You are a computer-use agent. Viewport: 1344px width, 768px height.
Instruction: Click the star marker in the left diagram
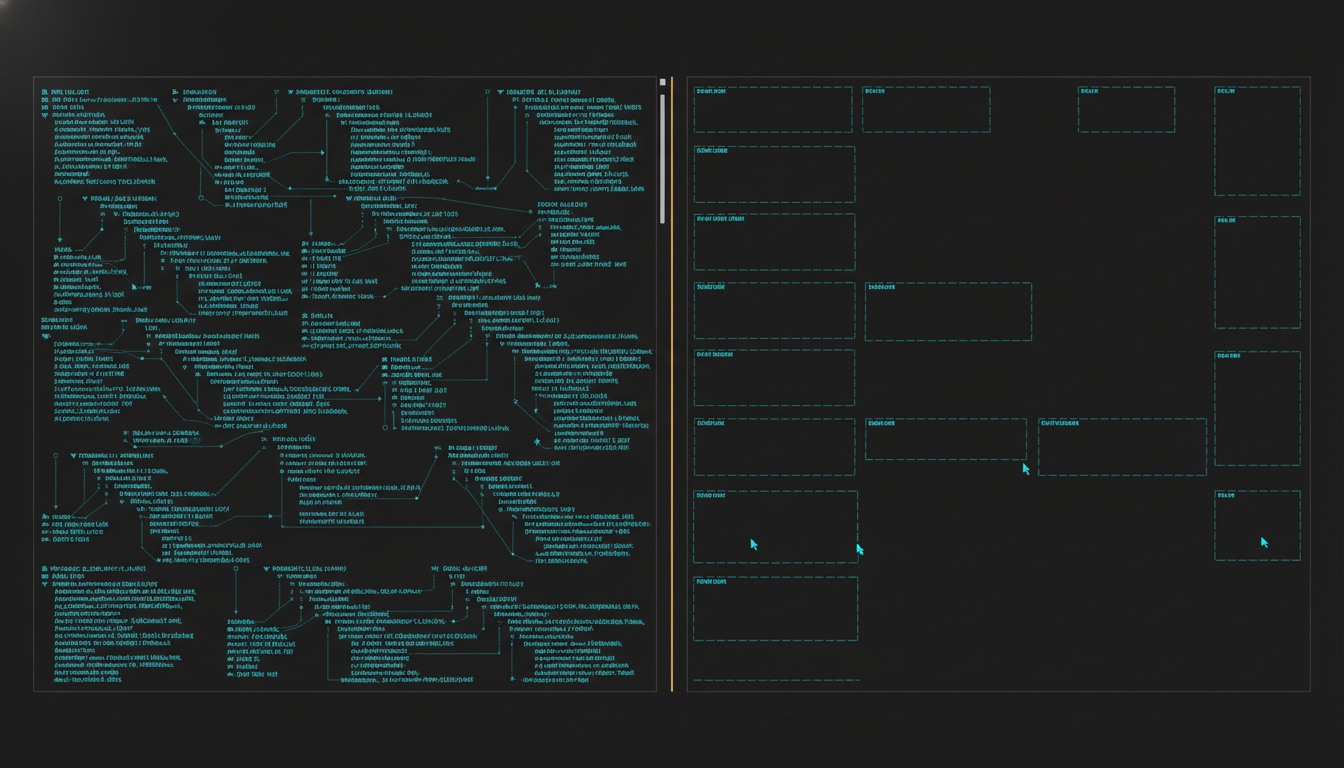click(537, 441)
